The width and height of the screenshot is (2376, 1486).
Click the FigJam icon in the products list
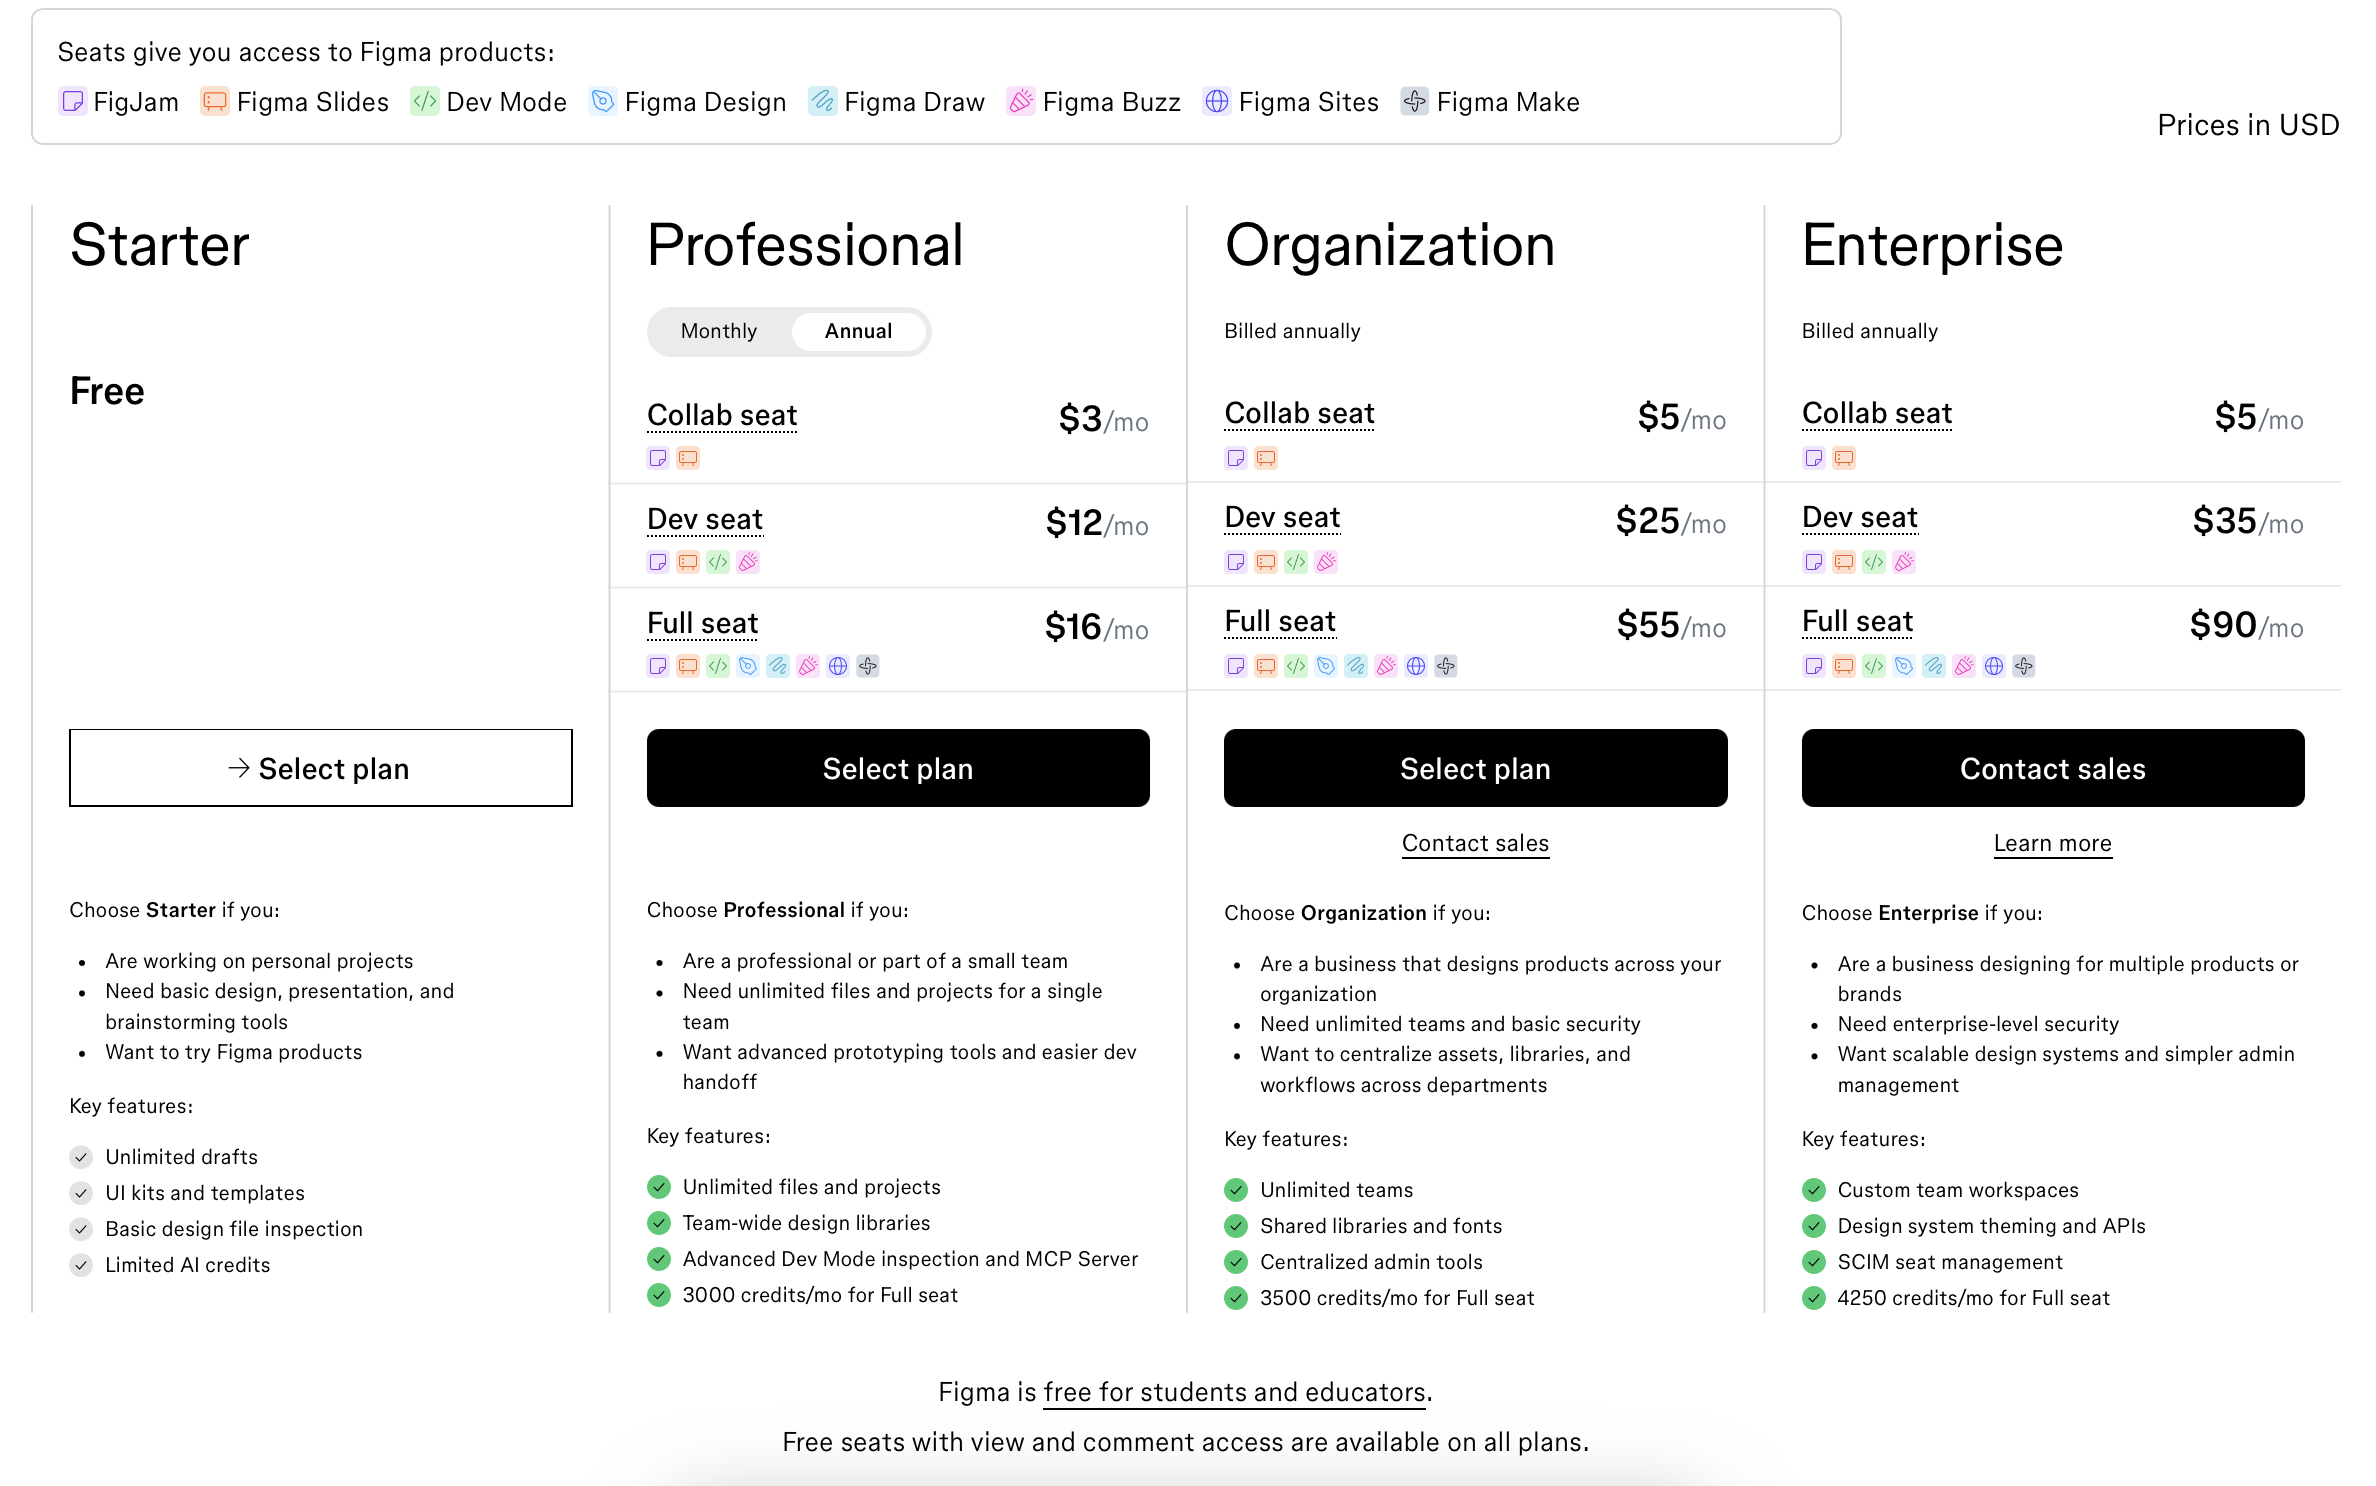(72, 102)
